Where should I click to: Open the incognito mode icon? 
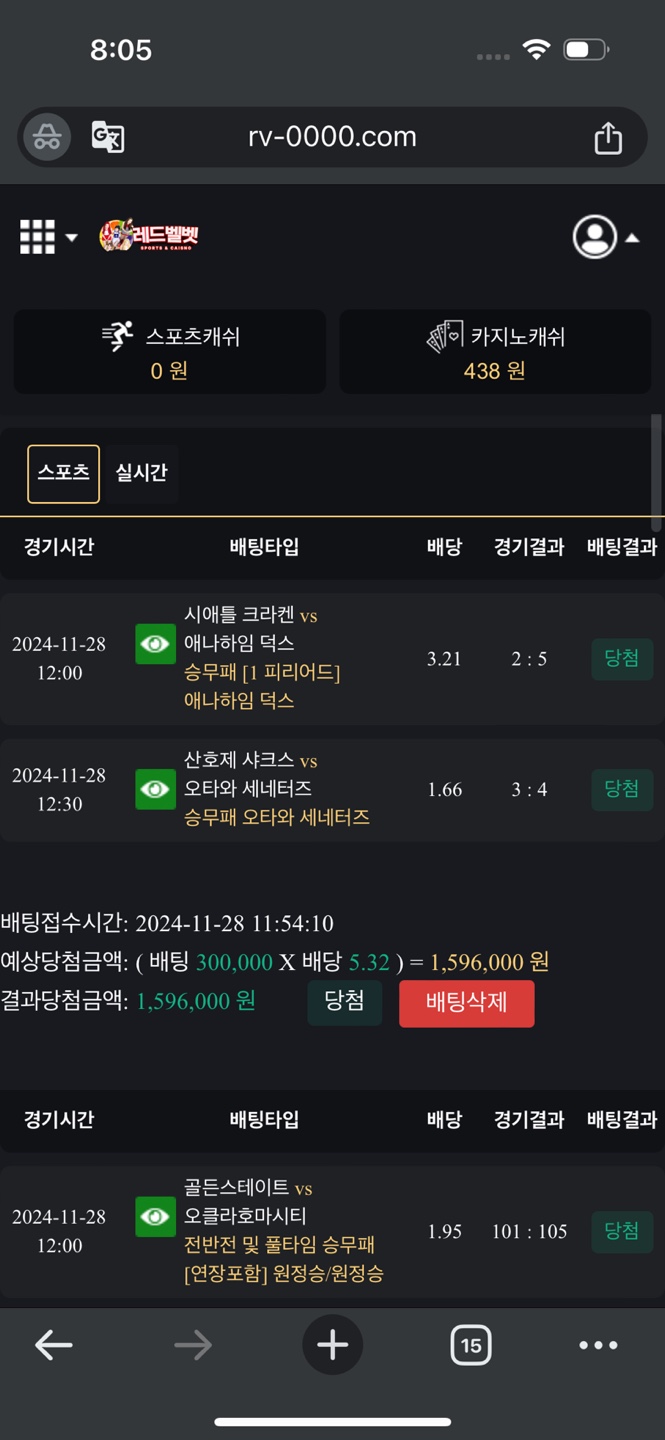click(x=47, y=137)
